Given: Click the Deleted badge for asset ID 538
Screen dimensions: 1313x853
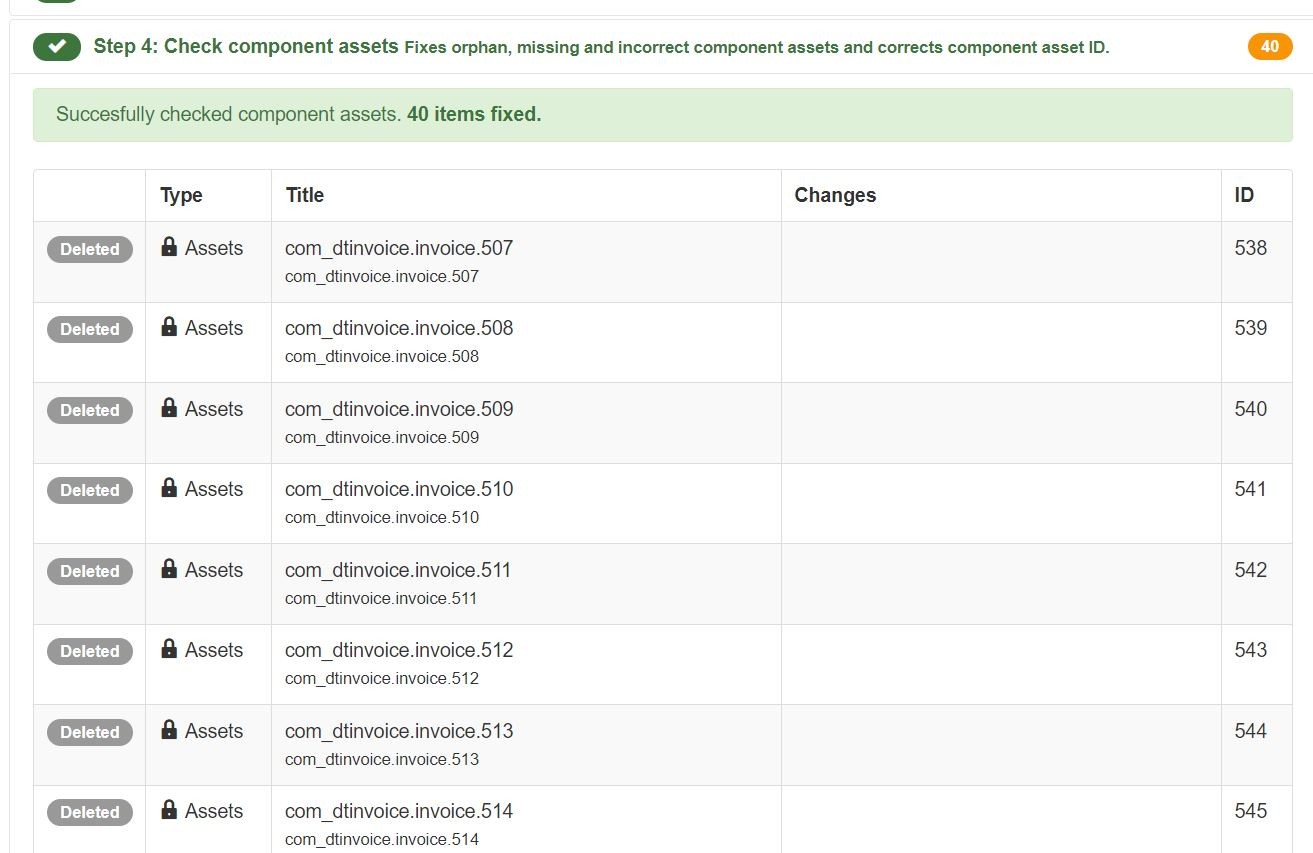Looking at the screenshot, I should pyautogui.click(x=90, y=250).
